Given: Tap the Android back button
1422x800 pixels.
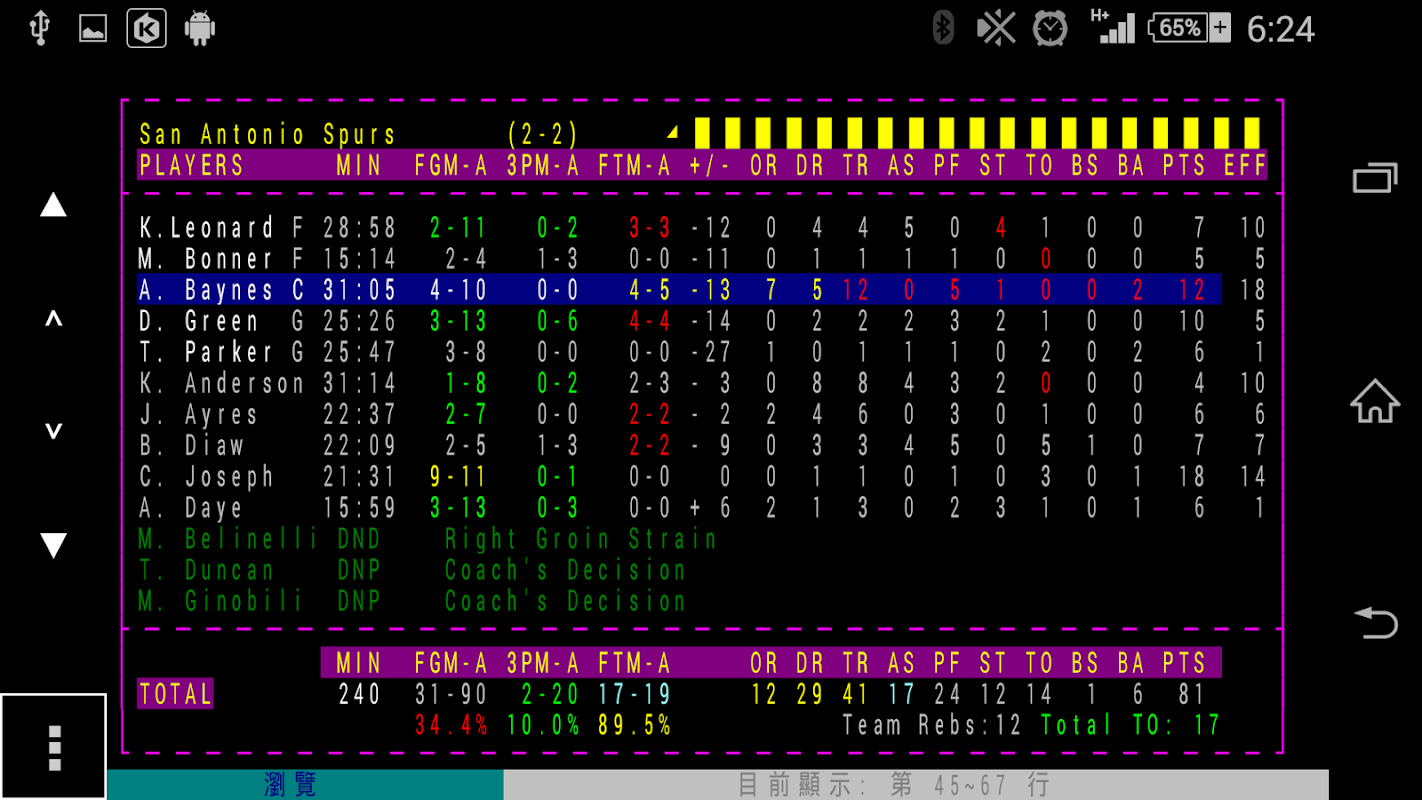Looking at the screenshot, I should (1375, 622).
